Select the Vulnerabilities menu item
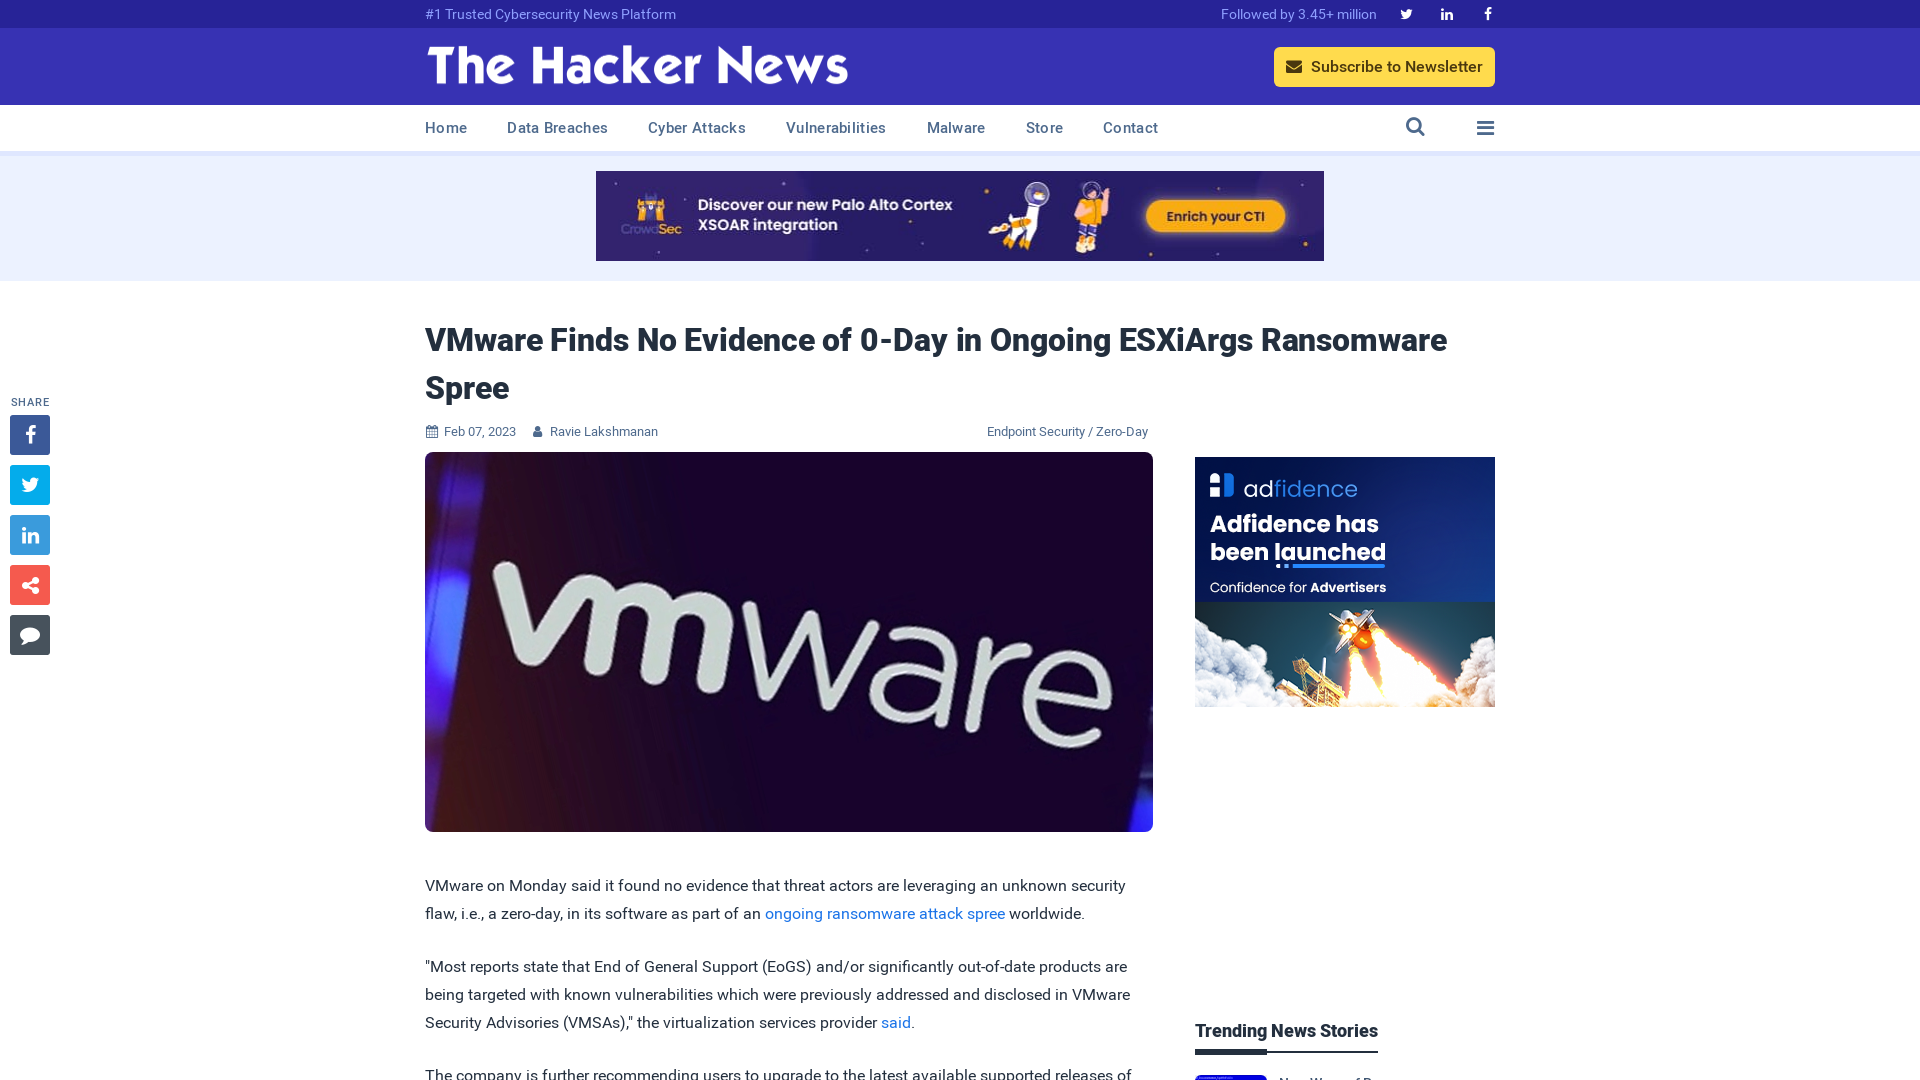 [836, 128]
